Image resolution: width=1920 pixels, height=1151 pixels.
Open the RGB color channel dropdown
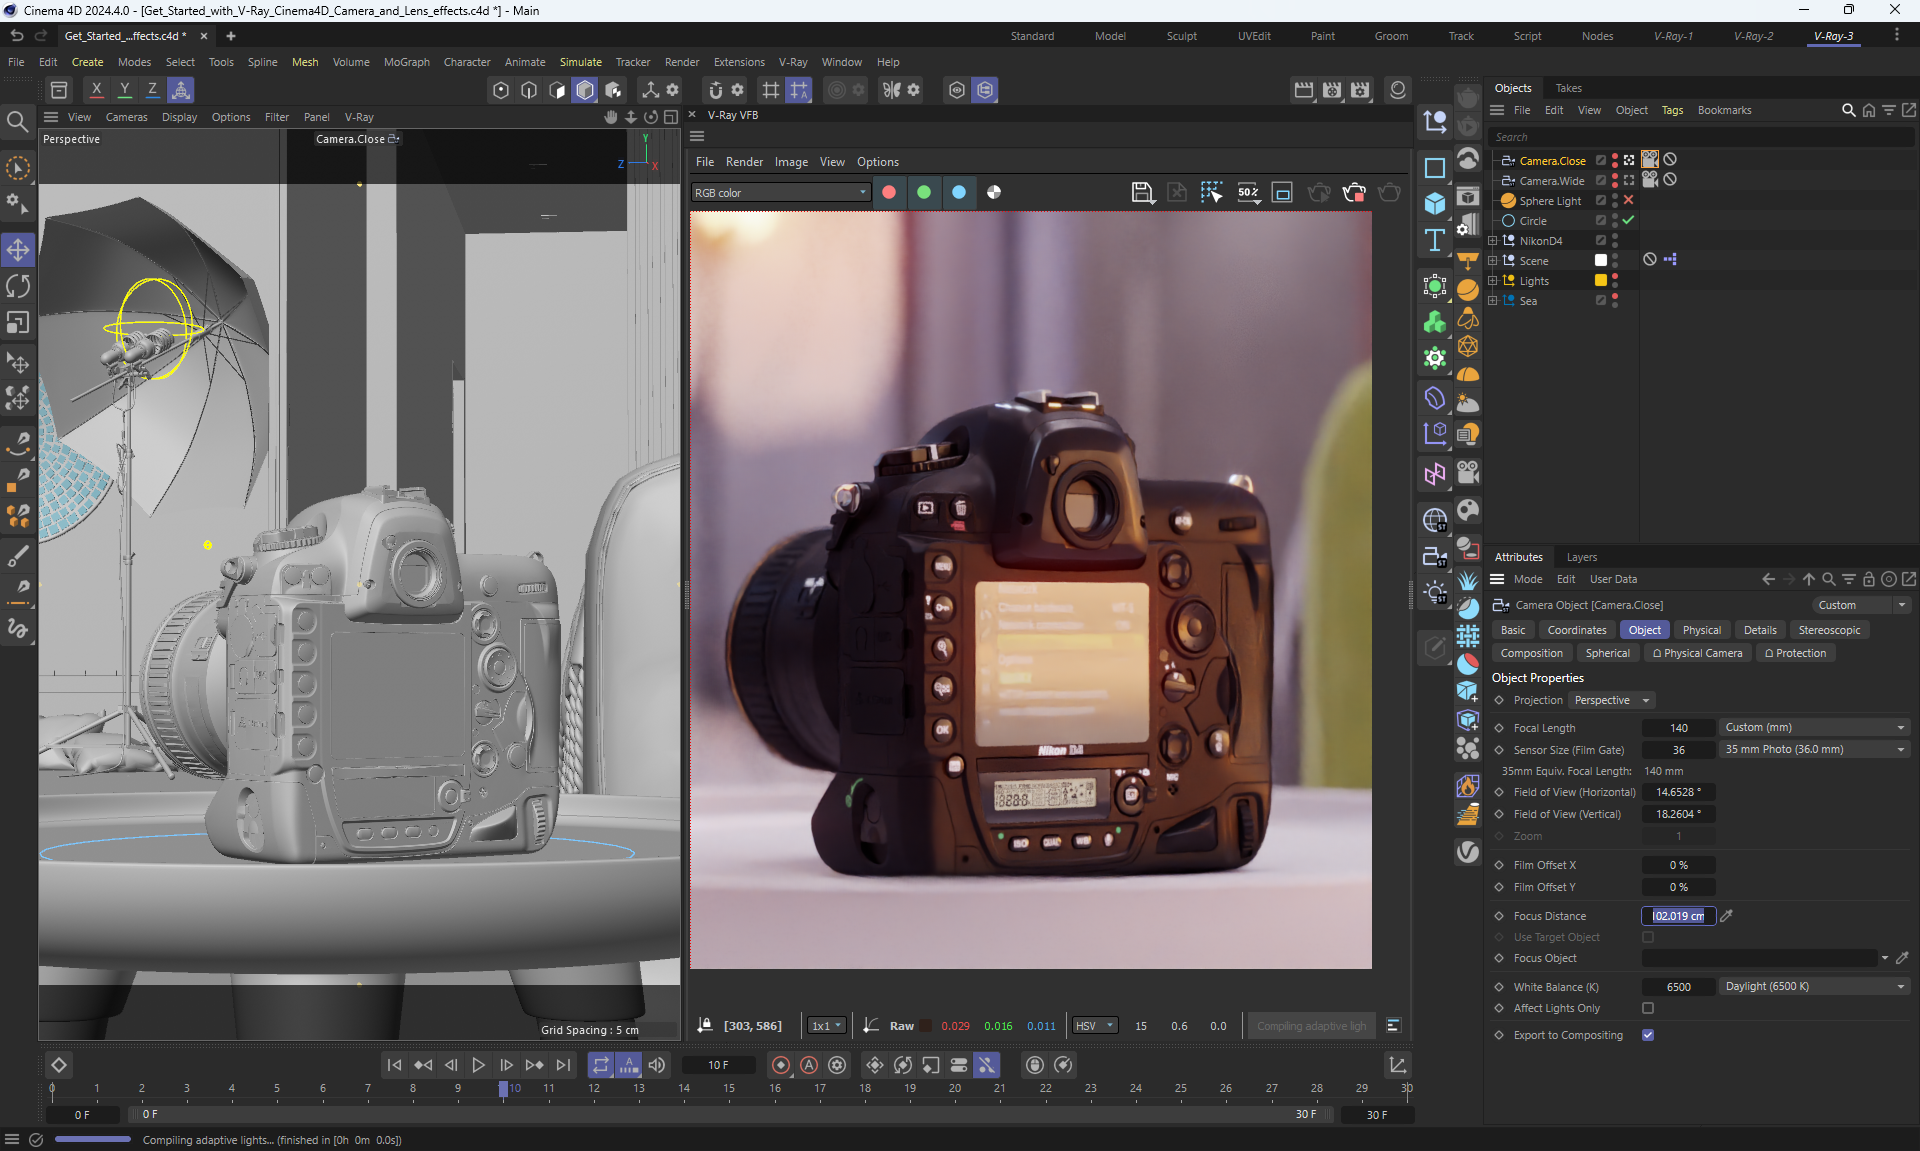tap(780, 193)
